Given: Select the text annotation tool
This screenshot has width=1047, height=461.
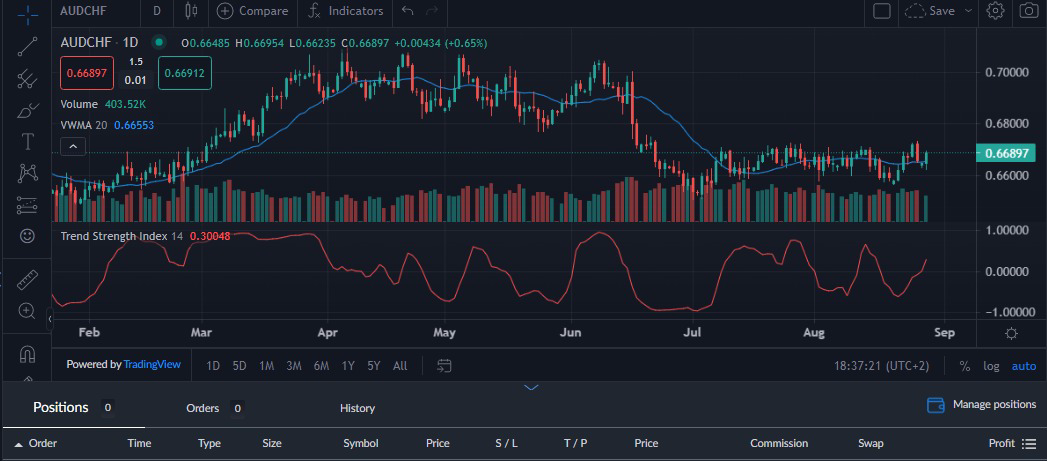Looking at the screenshot, I should (x=27, y=141).
